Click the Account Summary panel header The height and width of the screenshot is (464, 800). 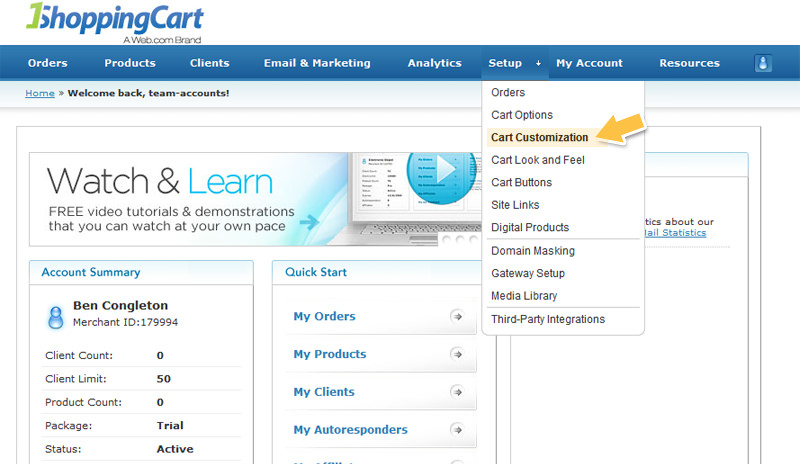(x=141, y=273)
